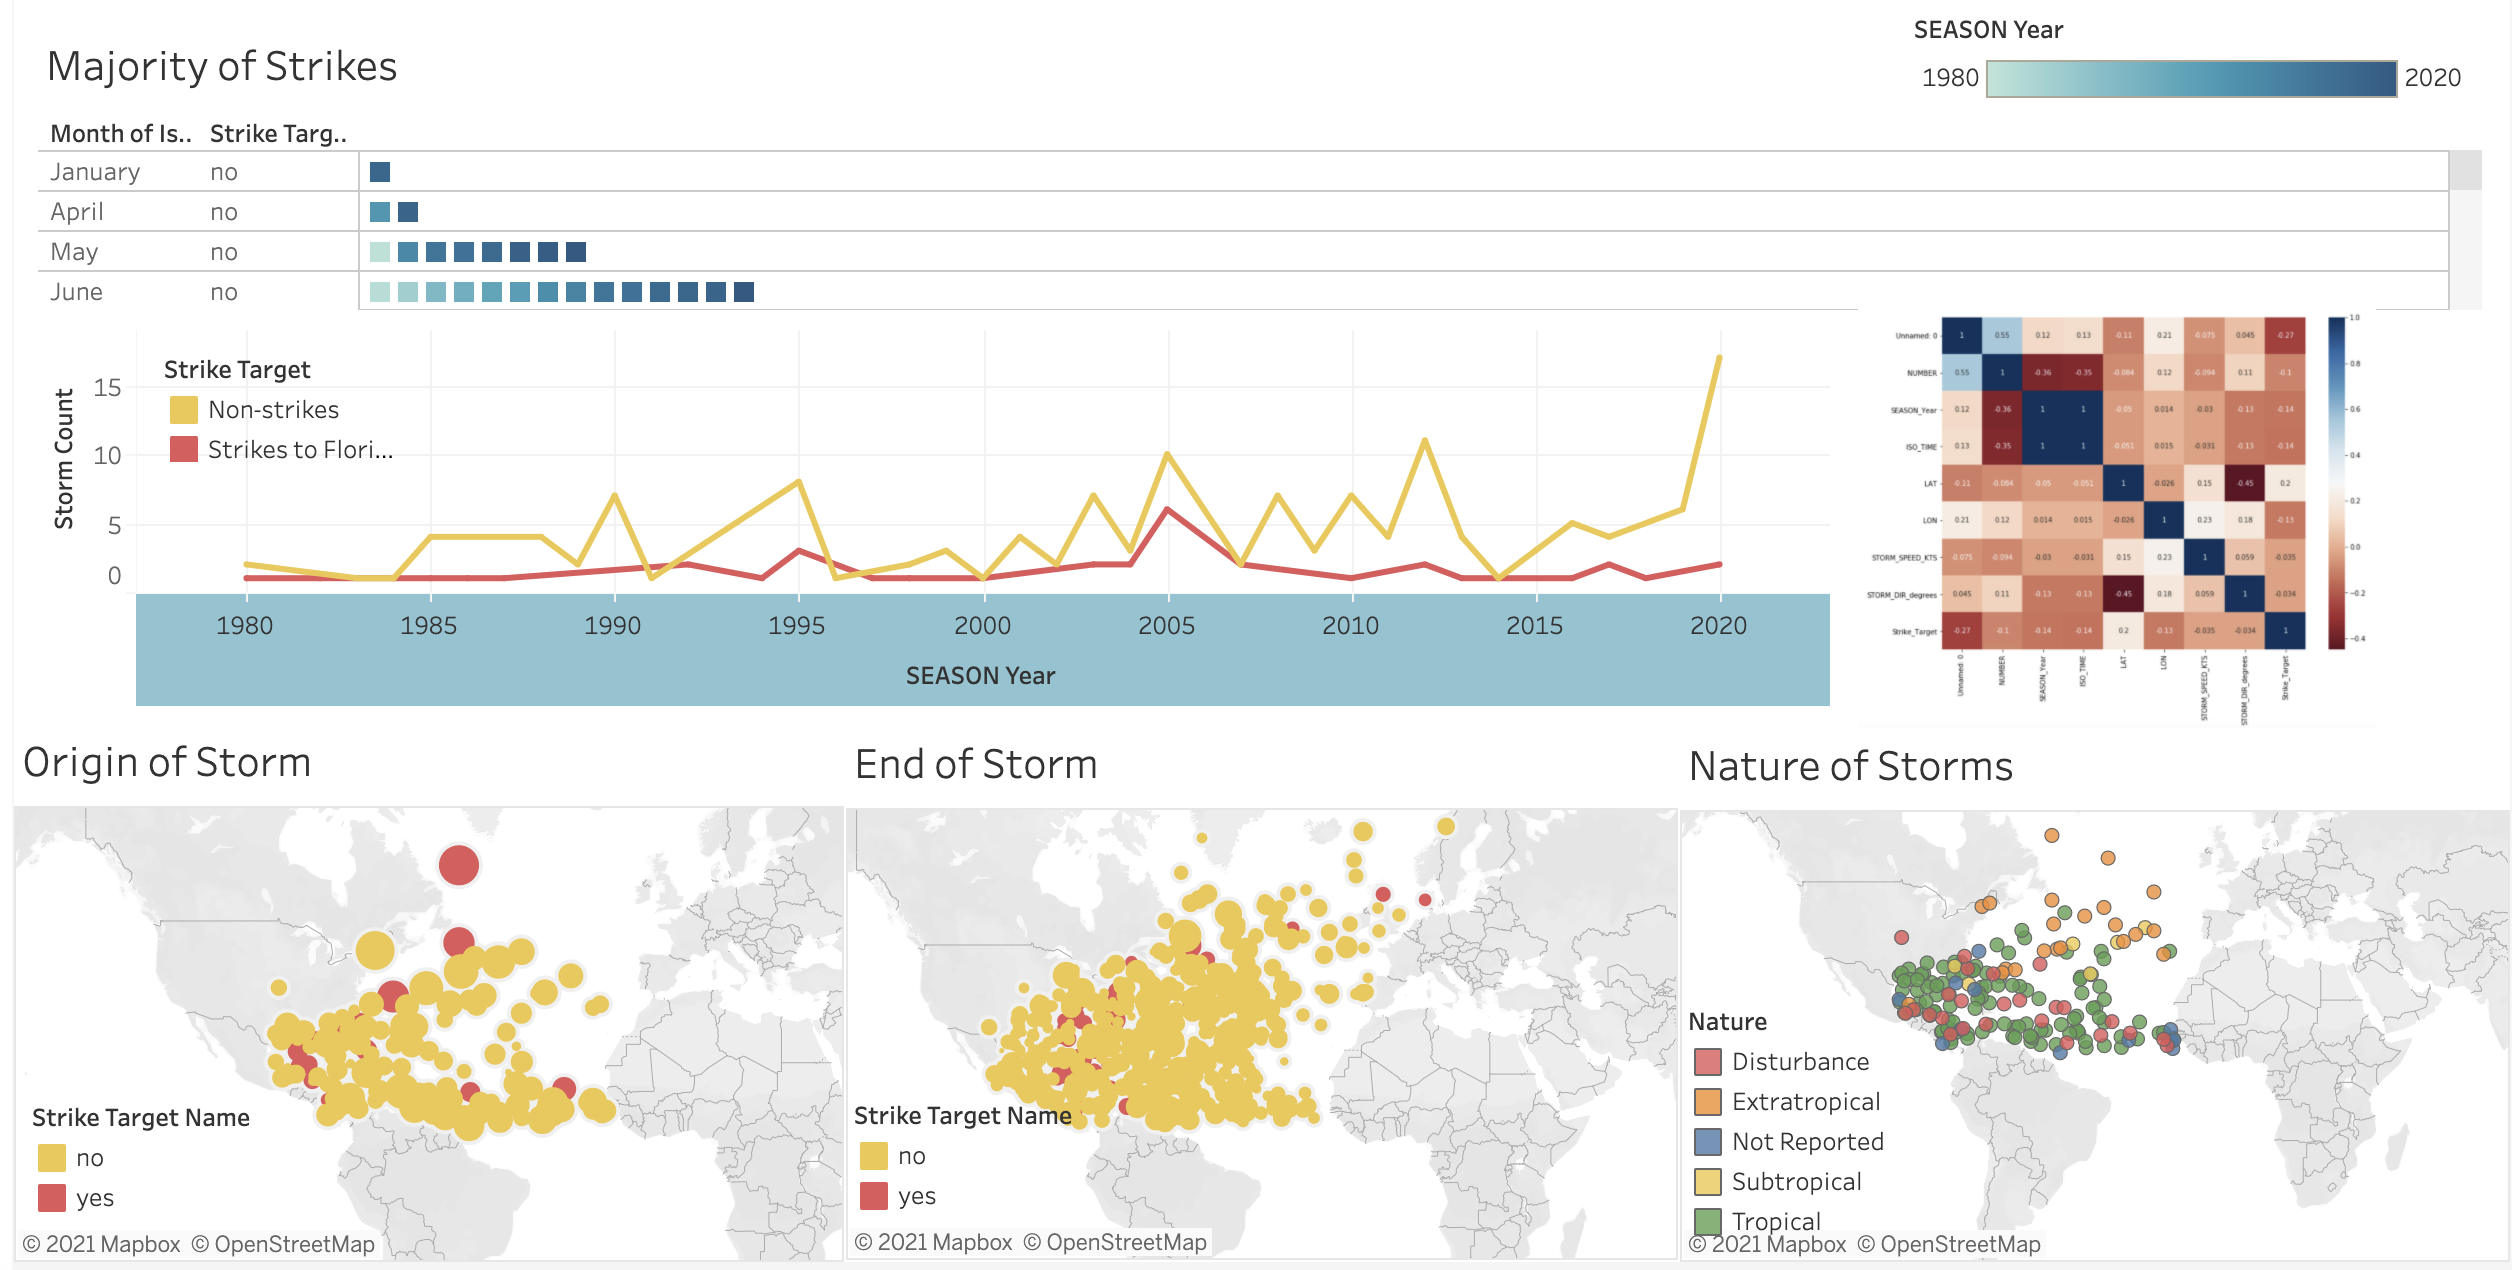Image resolution: width=2512 pixels, height=1270 pixels.
Task: Click the Origin of Storm title
Action: (x=167, y=763)
